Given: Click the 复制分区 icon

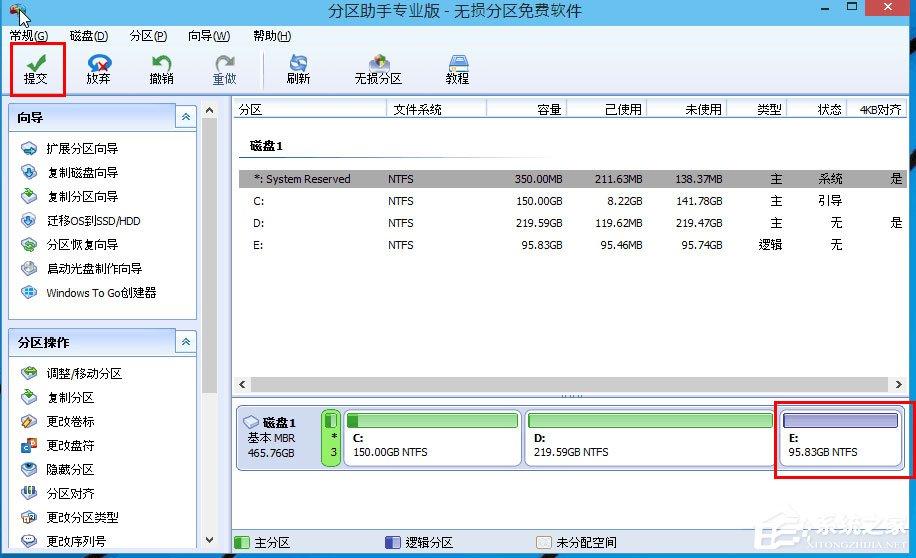Looking at the screenshot, I should (x=29, y=397).
